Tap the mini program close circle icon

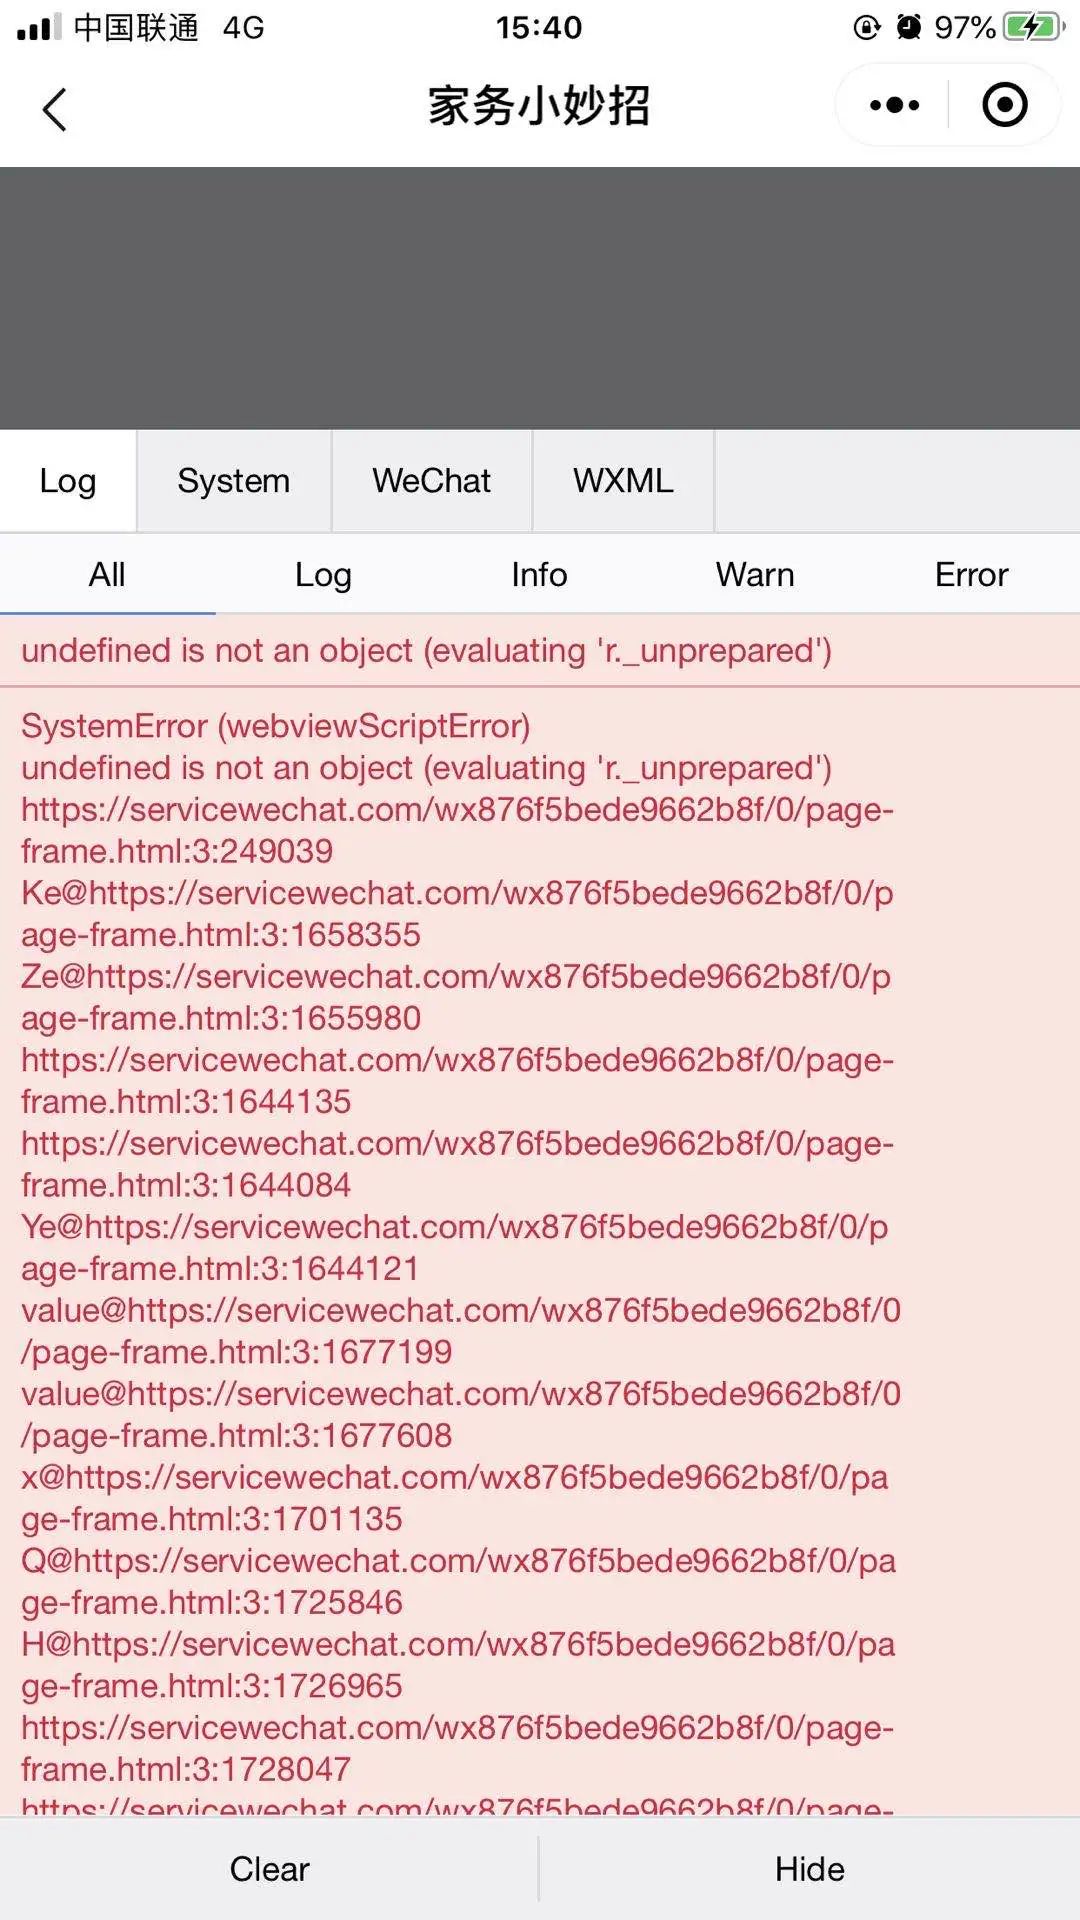click(x=1004, y=105)
